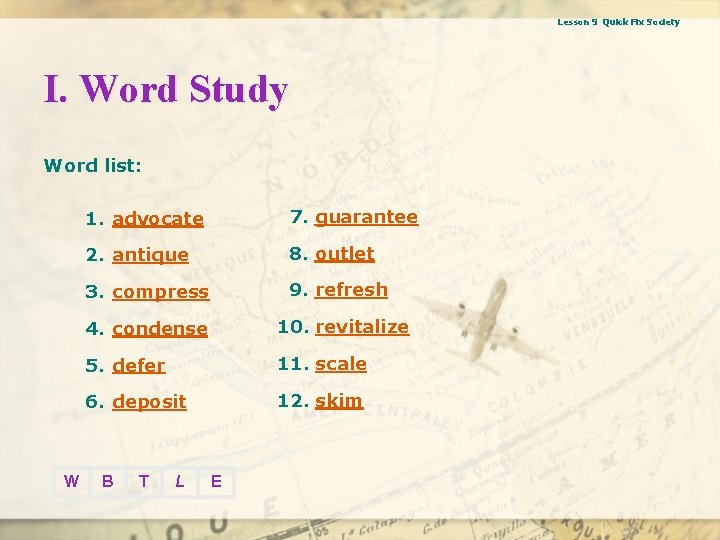Open the "compress" word link
Image resolution: width=720 pixels, height=540 pixels.
click(161, 292)
